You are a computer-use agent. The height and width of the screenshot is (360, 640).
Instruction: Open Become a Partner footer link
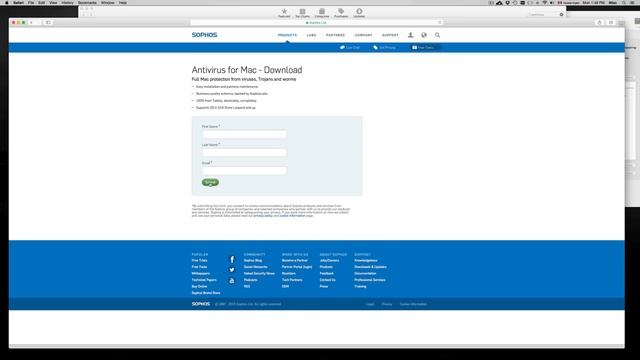click(295, 260)
